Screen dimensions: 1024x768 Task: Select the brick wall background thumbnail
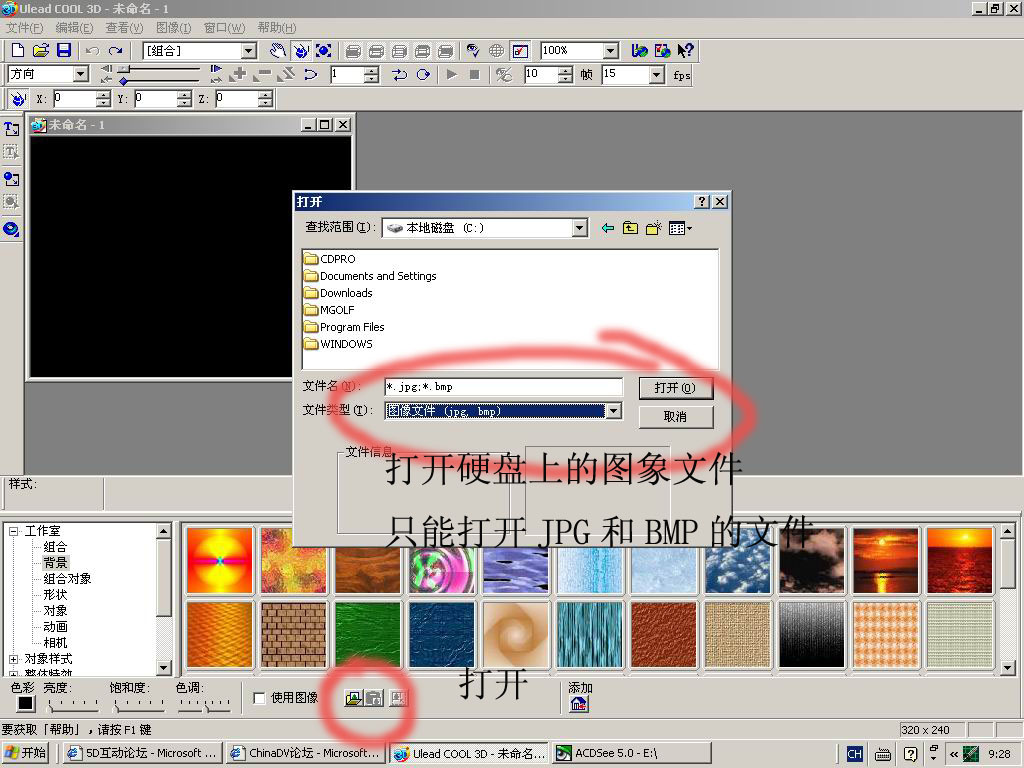[293, 634]
